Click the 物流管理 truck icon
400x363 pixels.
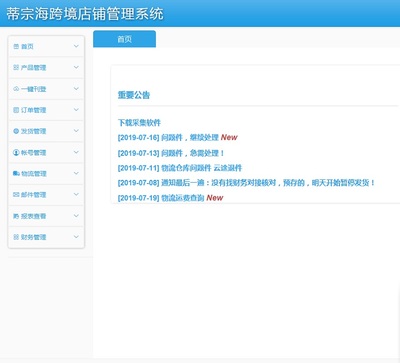pyautogui.click(x=16, y=173)
